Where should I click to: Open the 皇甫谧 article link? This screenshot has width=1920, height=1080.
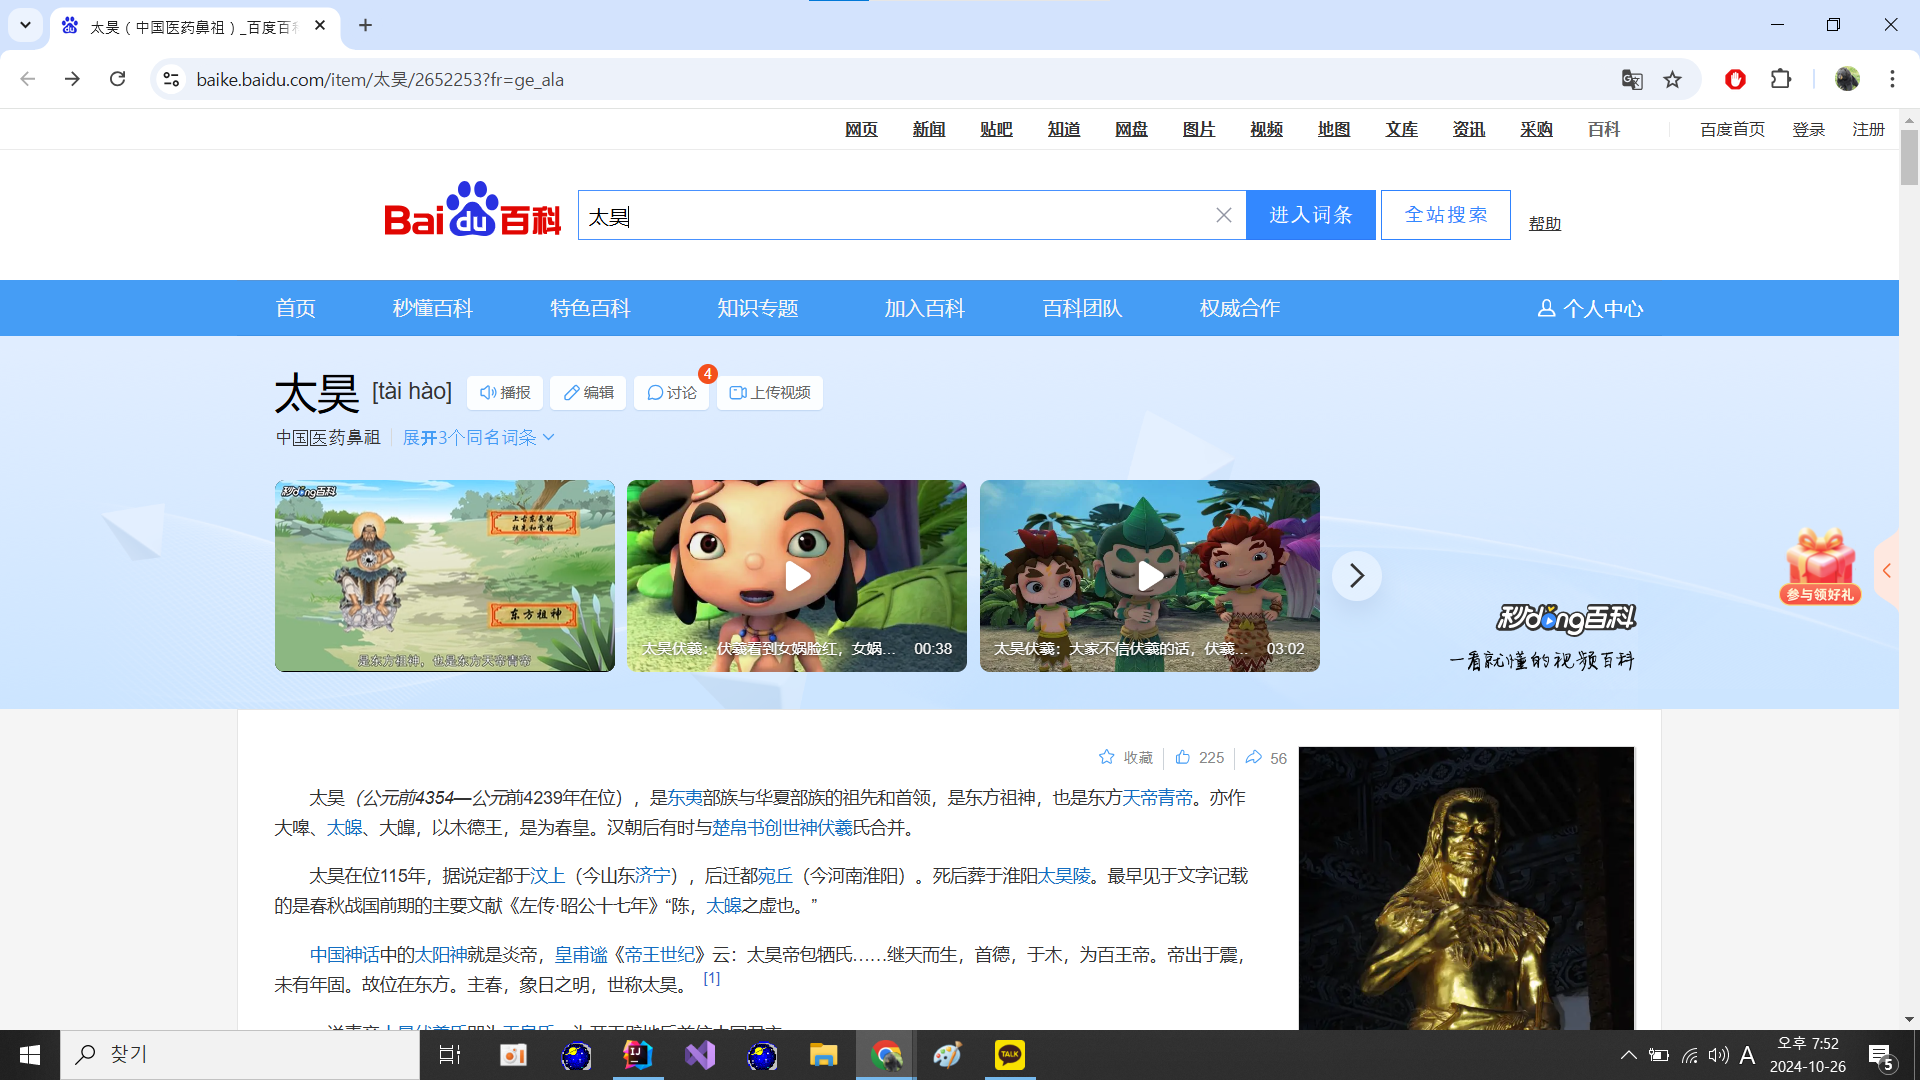click(581, 955)
